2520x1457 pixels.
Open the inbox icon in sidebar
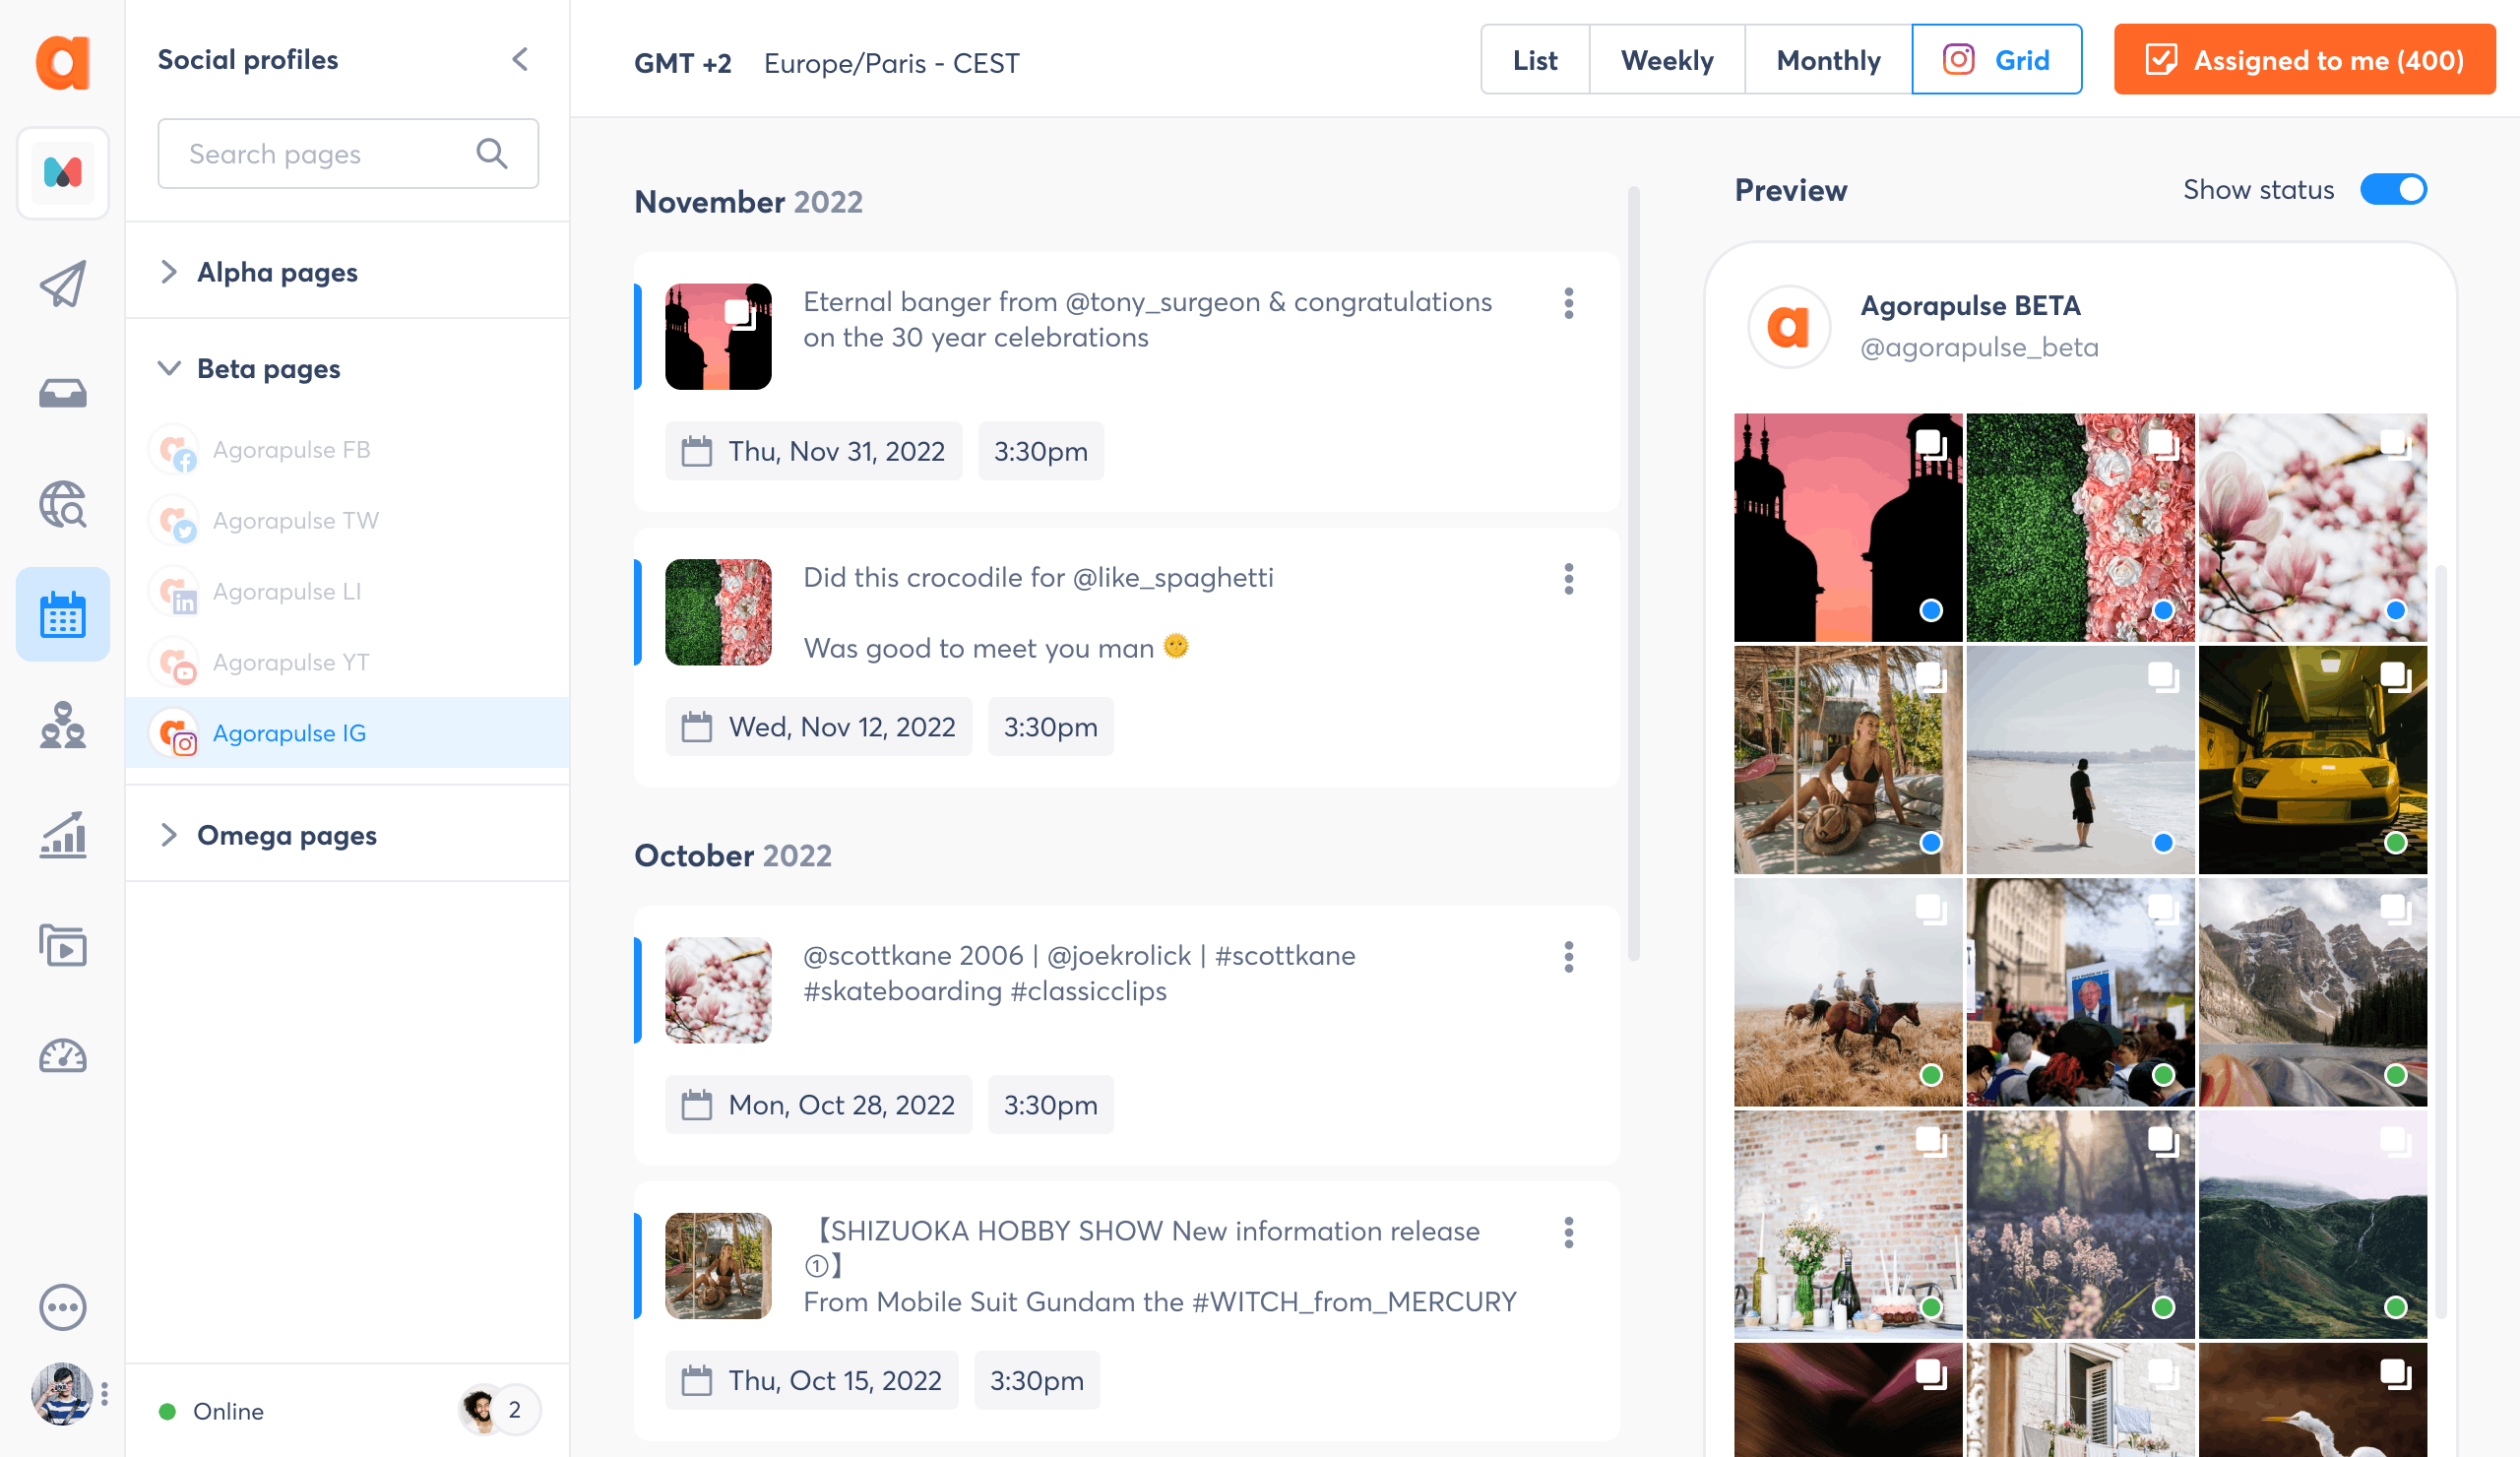(62, 393)
